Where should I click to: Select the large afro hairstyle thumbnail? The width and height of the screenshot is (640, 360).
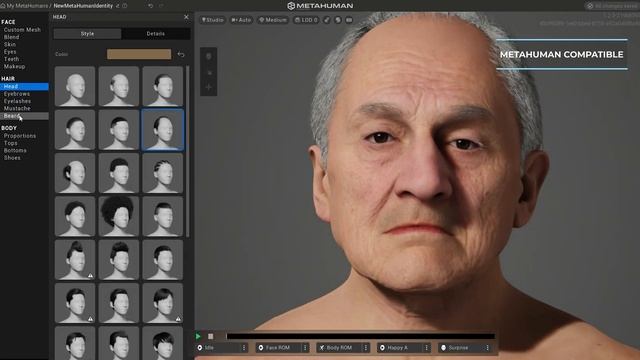119,216
